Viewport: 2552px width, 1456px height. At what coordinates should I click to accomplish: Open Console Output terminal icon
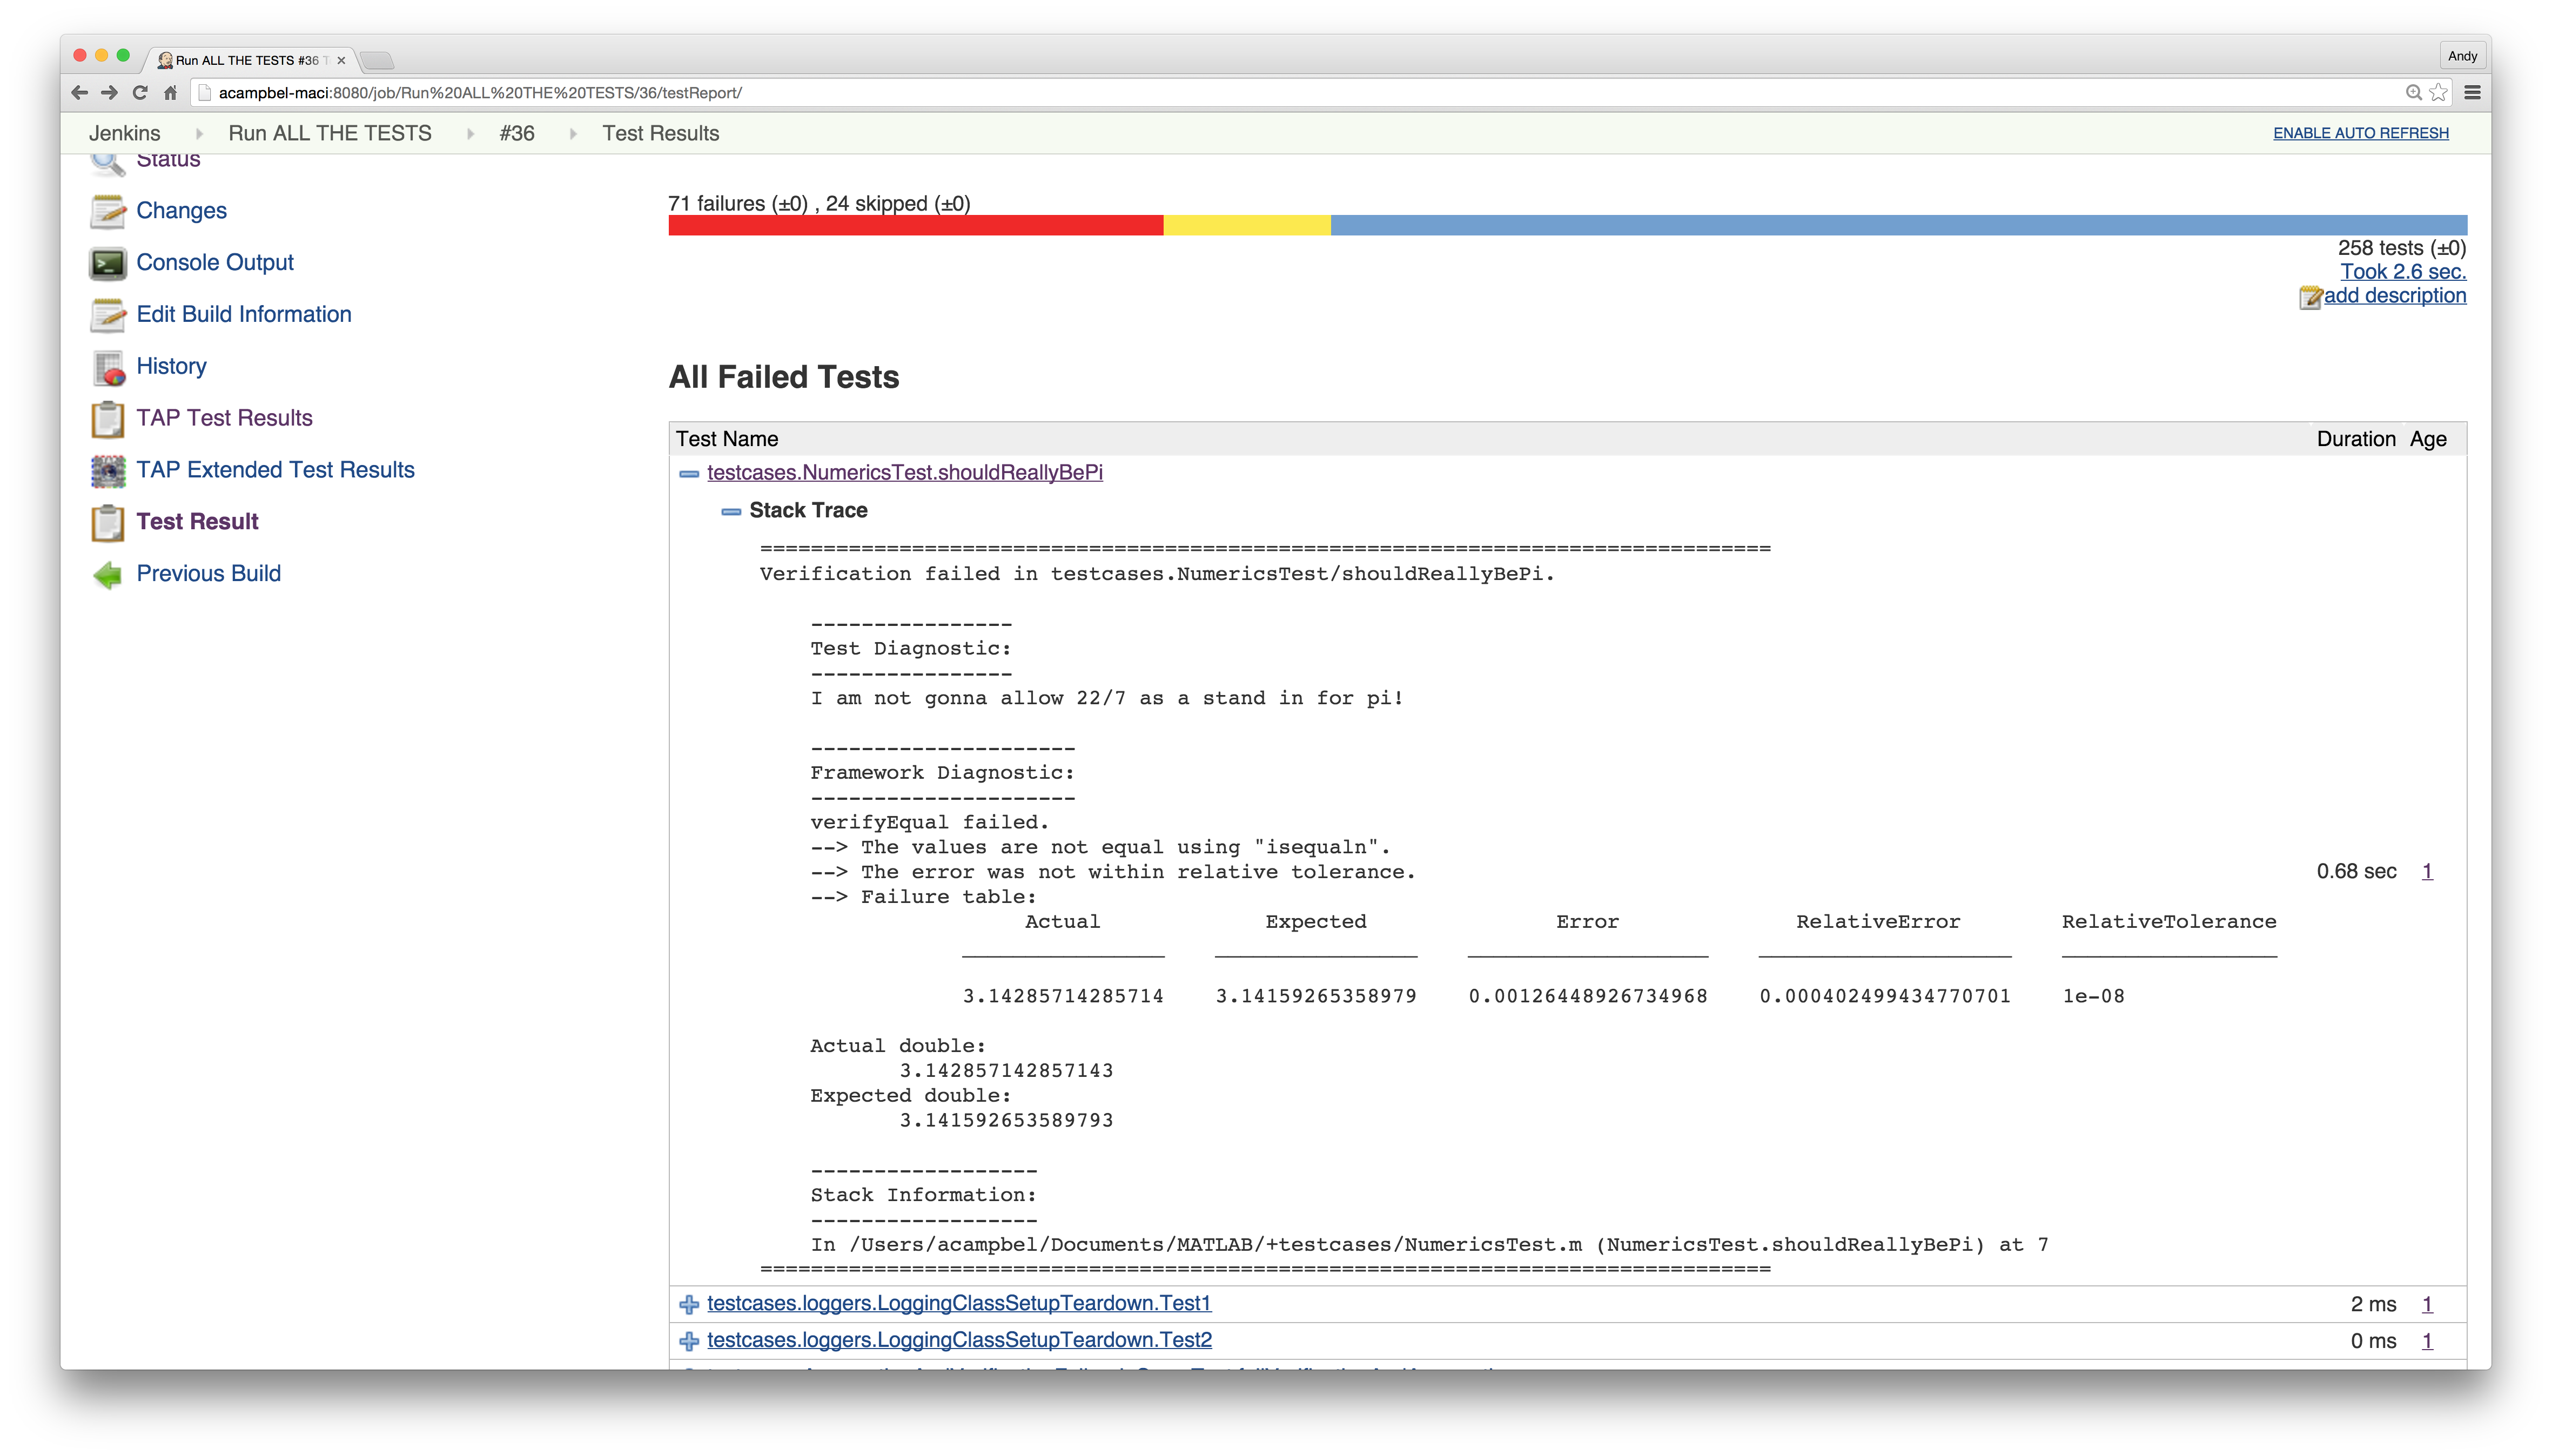[x=107, y=263]
